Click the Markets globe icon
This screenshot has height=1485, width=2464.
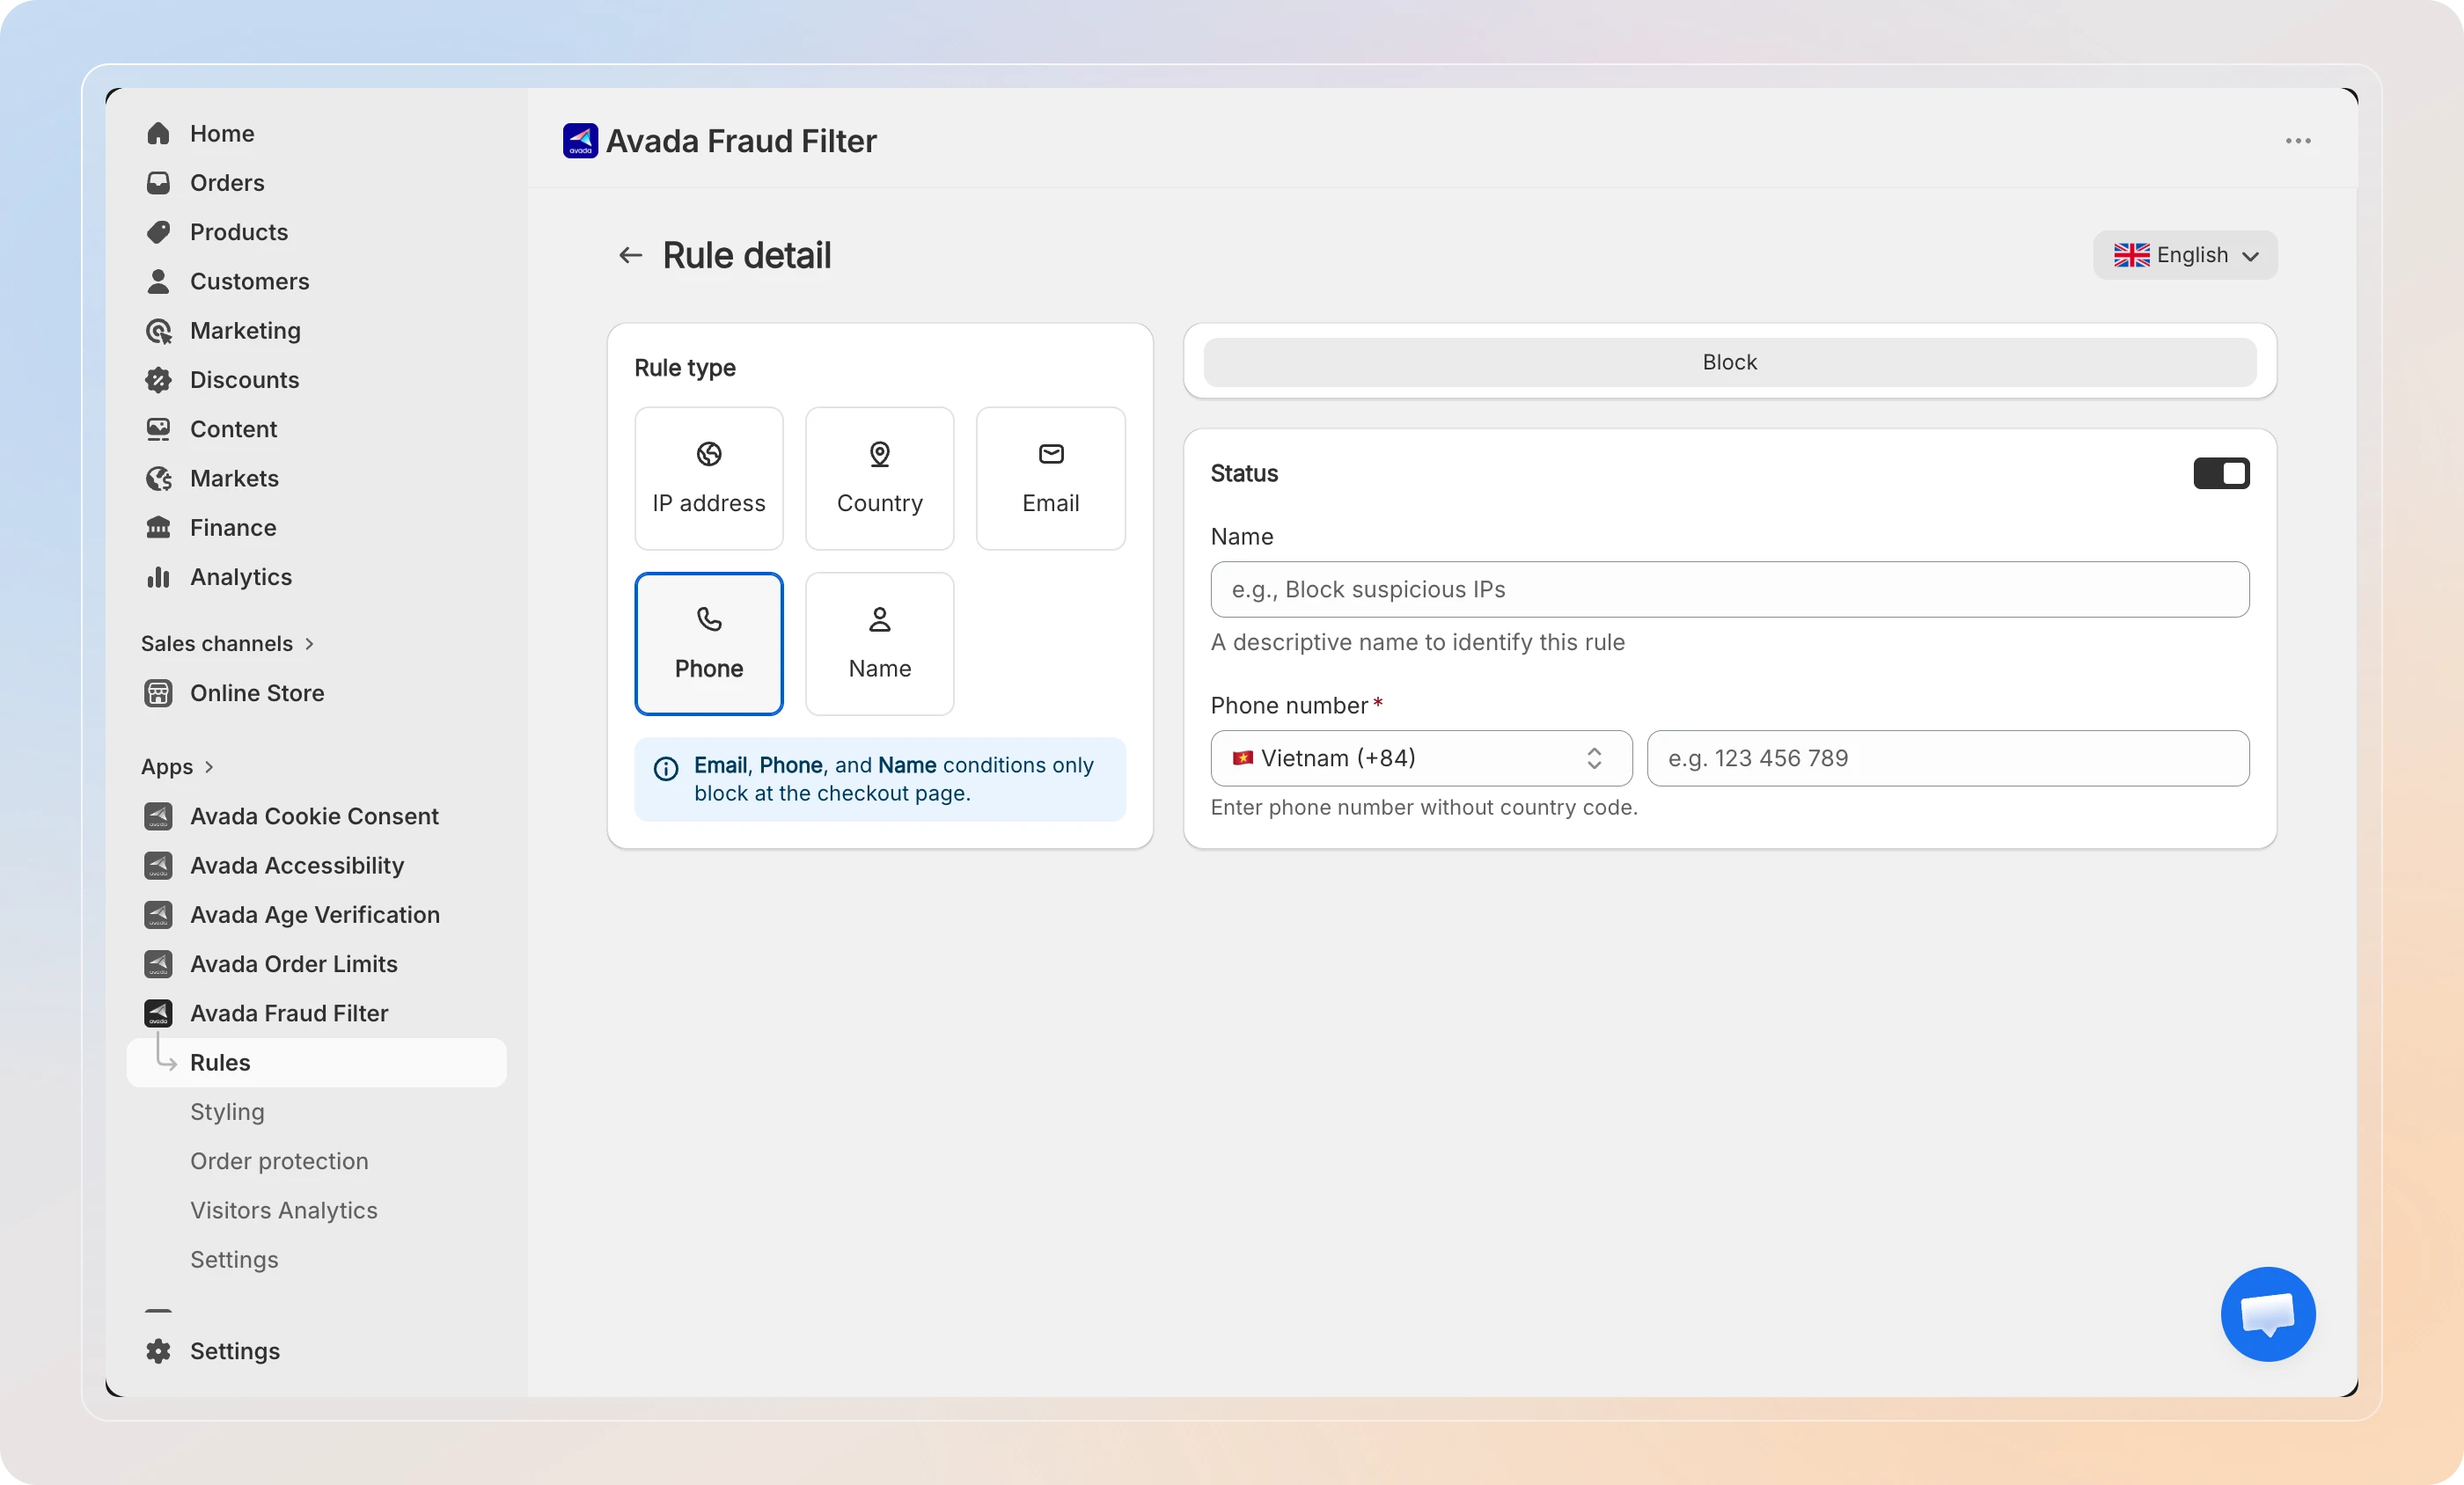[x=158, y=478]
